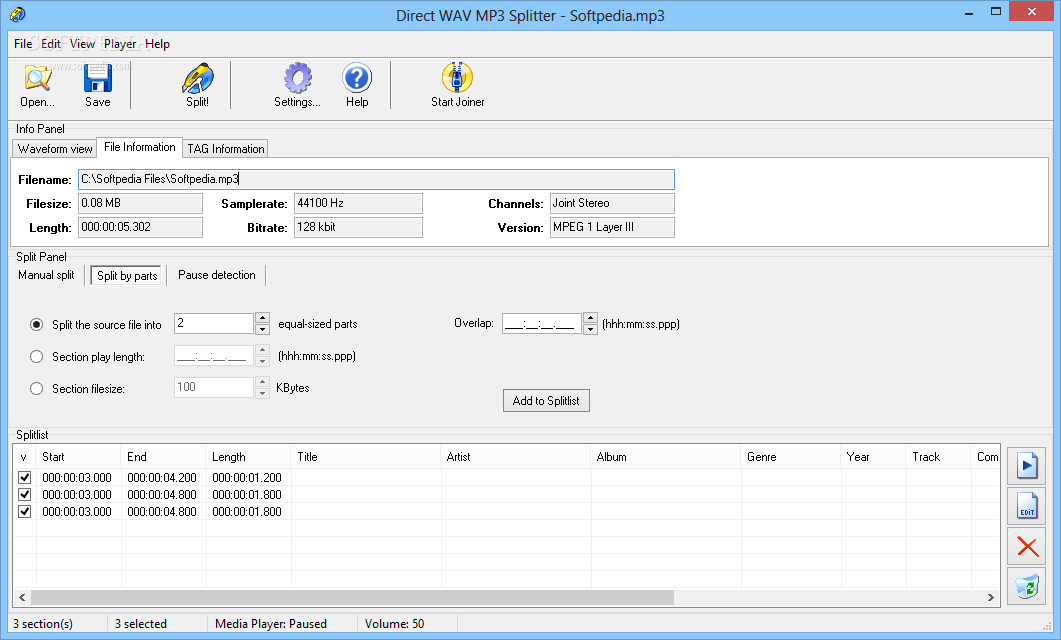This screenshot has width=1061, height=640.
Task: Increase the Overlap time value
Action: tap(590, 318)
